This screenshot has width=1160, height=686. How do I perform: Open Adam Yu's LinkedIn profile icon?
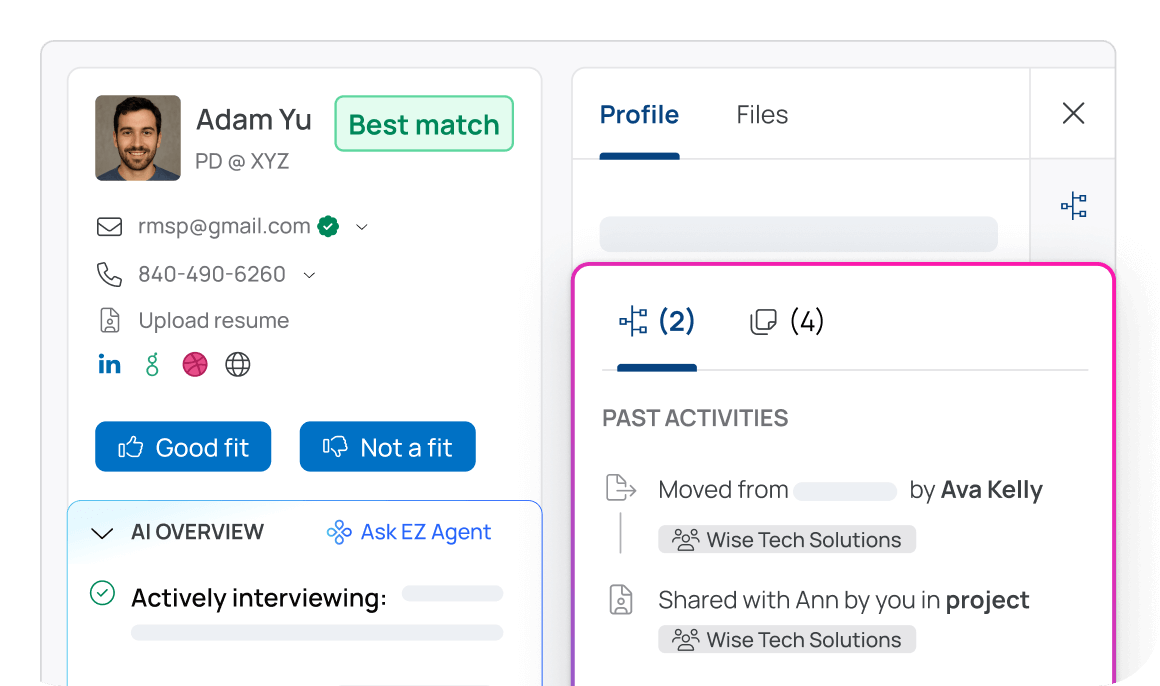109,365
